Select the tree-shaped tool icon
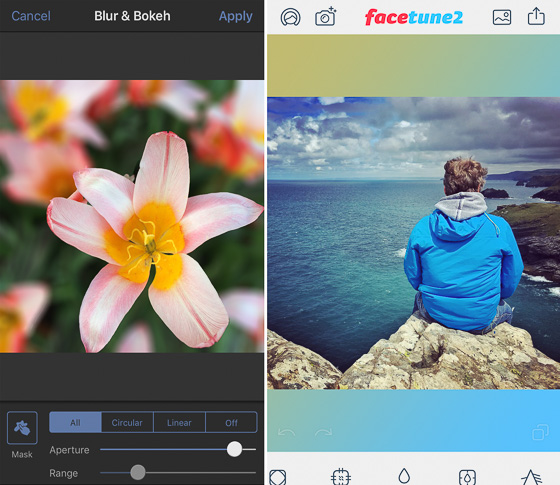This screenshot has width=560, height=485. tap(531, 477)
